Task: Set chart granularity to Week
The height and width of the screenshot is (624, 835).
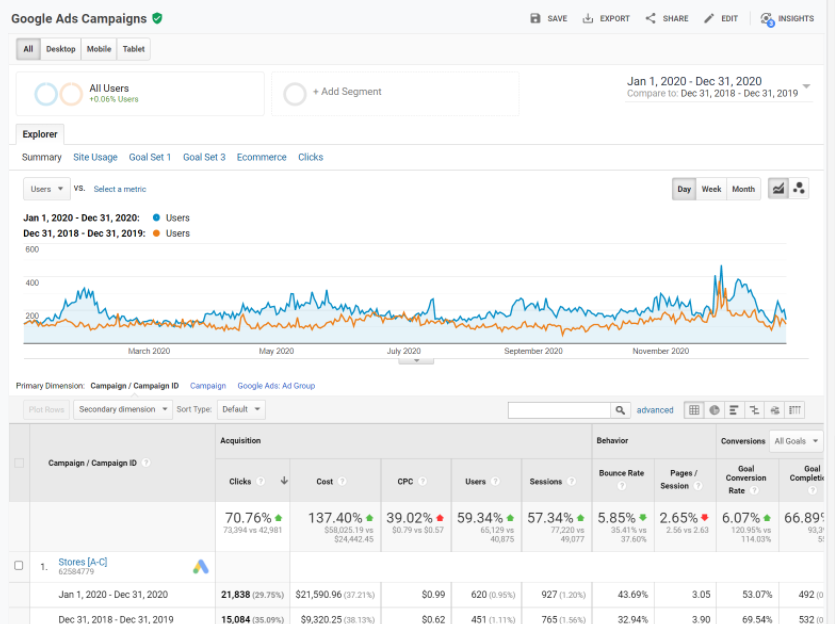Action: (711, 189)
